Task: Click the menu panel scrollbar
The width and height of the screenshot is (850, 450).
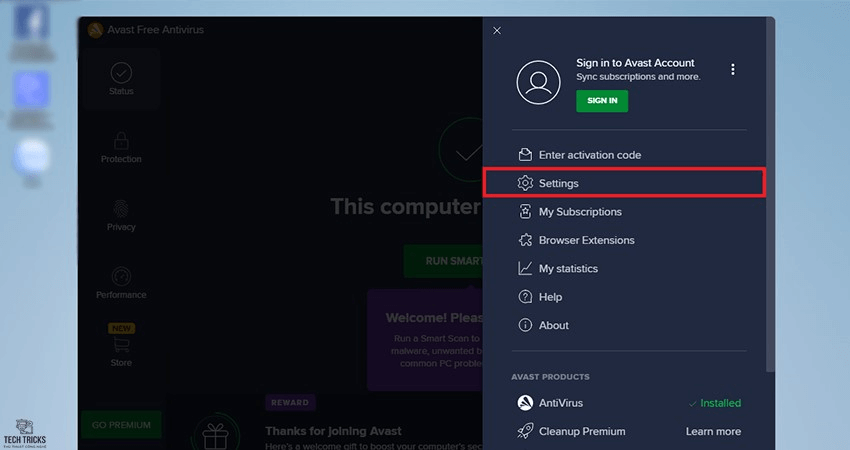Action: (770, 195)
